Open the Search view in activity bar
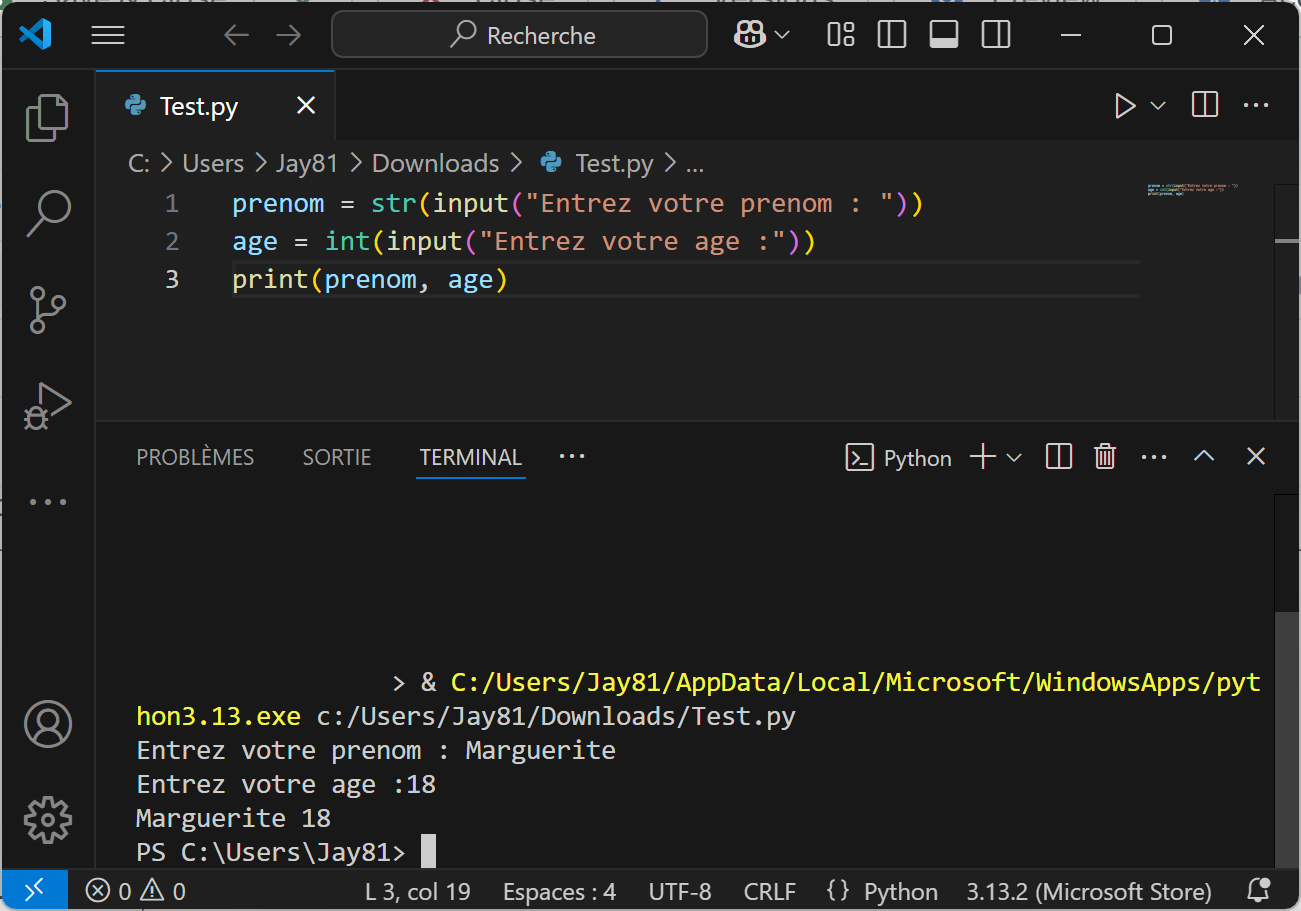Viewport: 1301px width, 911px height. click(47, 212)
